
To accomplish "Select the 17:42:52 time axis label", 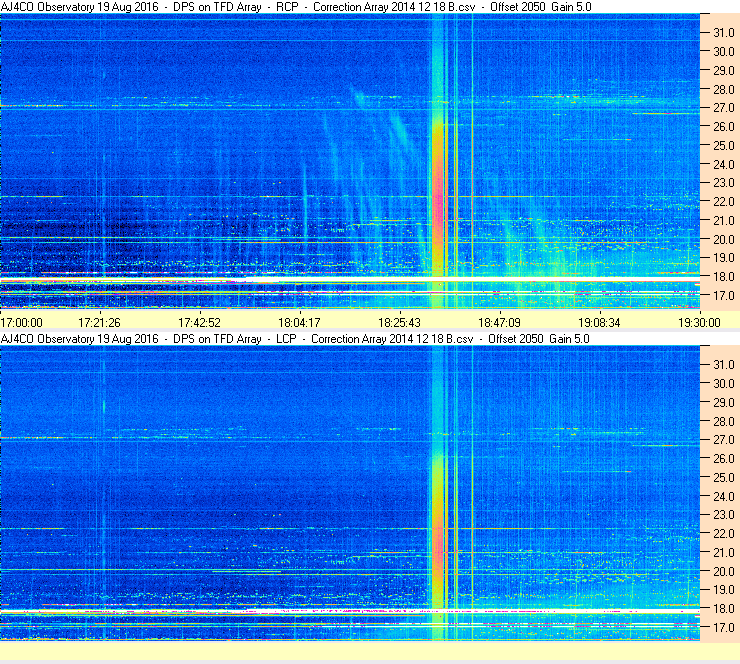I will point(199,323).
